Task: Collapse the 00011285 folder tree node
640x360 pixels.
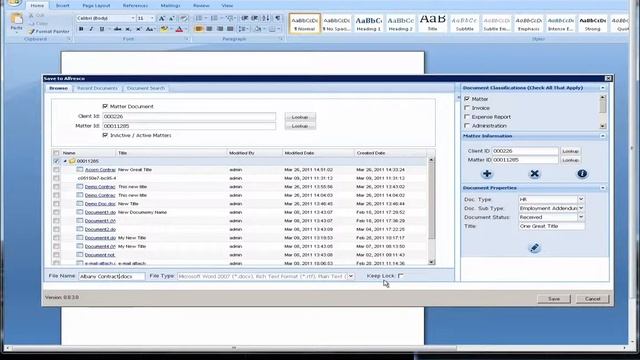Action: (x=65, y=161)
